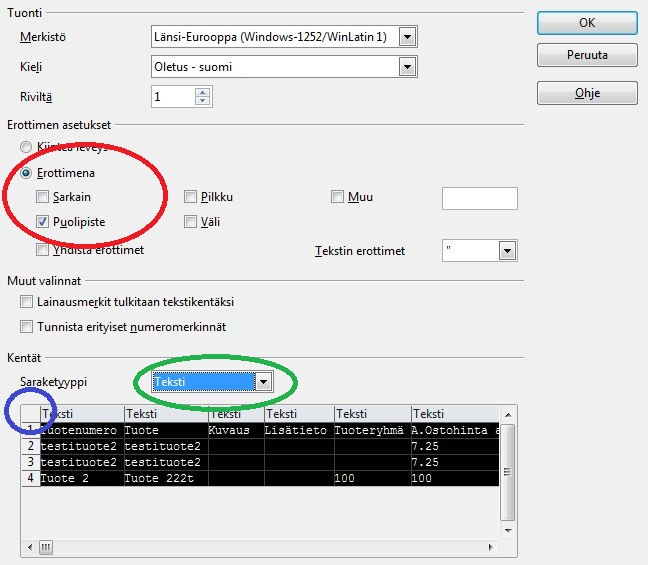648x565 pixels.
Task: Toggle the Väli checkbox
Action: [191, 222]
